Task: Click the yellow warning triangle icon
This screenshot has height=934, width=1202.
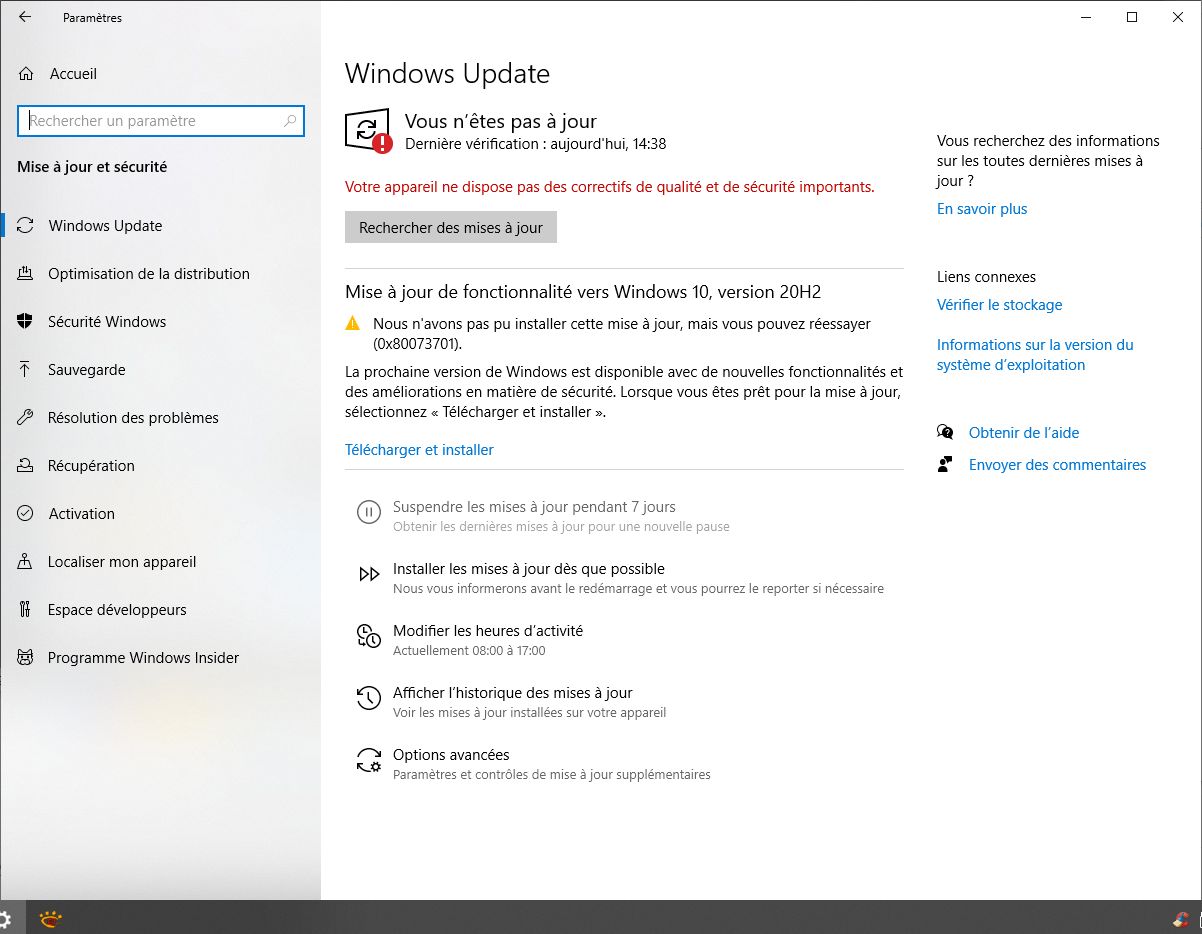Action: coord(352,323)
